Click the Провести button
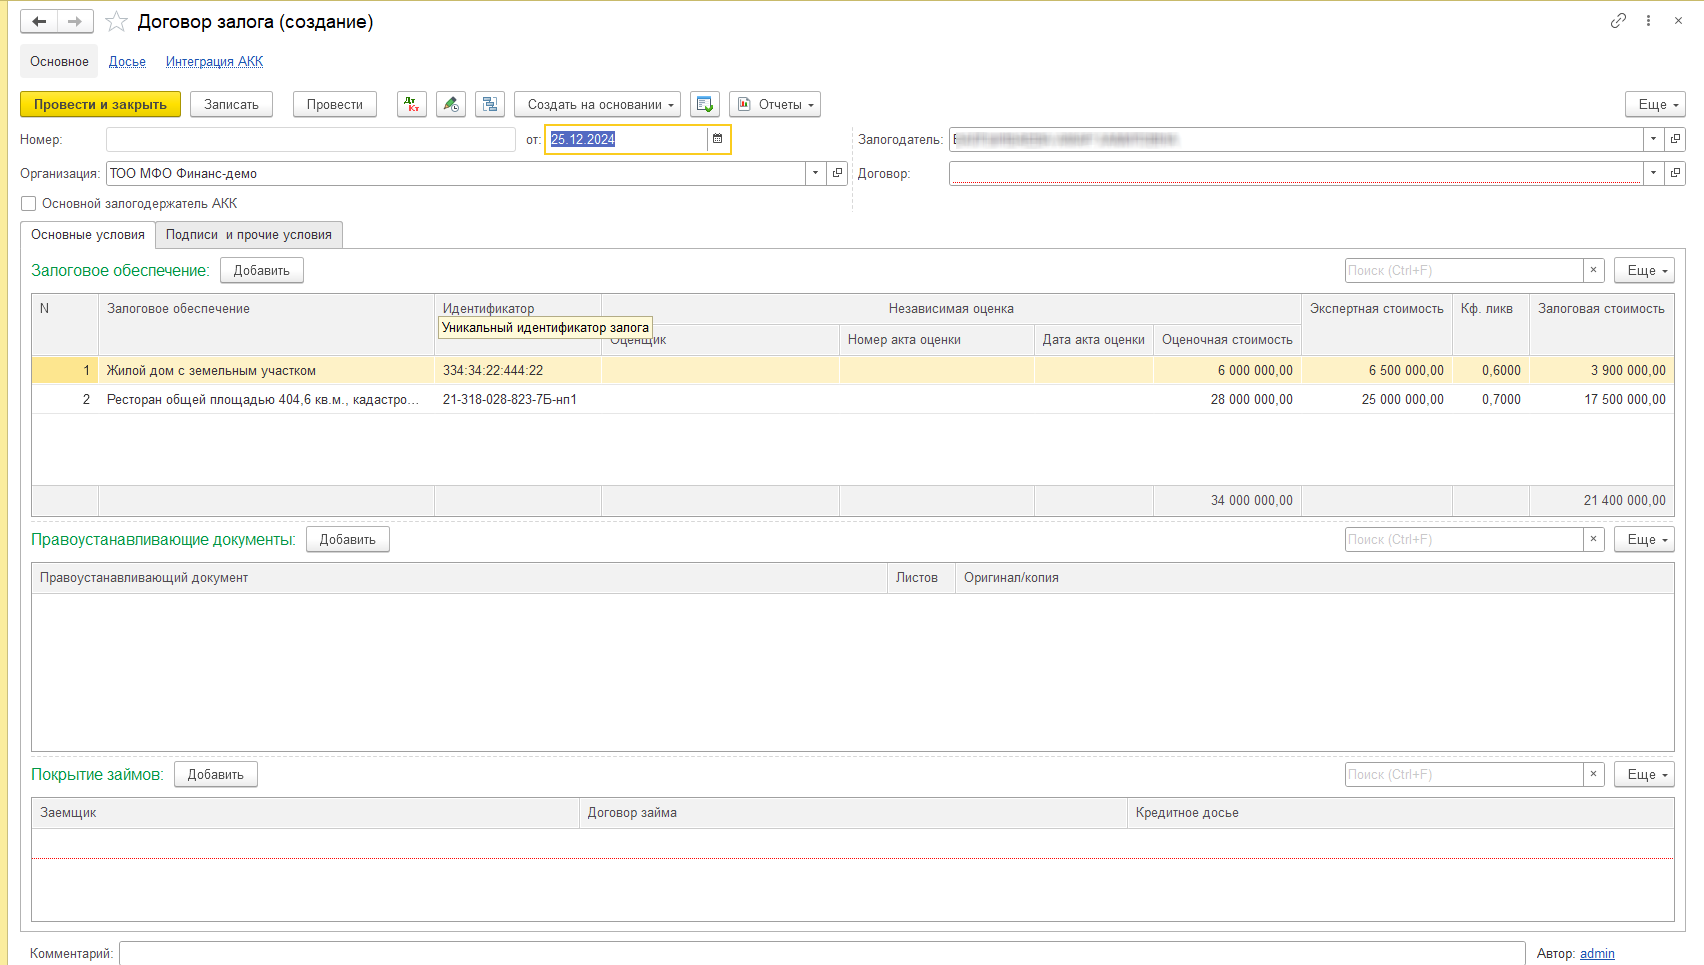Screen dimensions: 1704x965 click(x=335, y=104)
